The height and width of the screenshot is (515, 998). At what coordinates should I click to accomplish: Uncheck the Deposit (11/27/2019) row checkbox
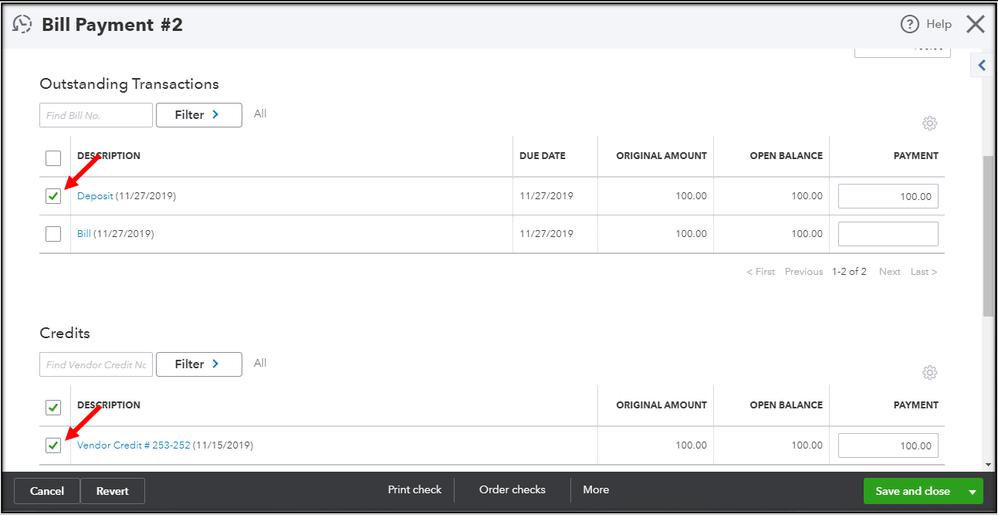point(53,196)
